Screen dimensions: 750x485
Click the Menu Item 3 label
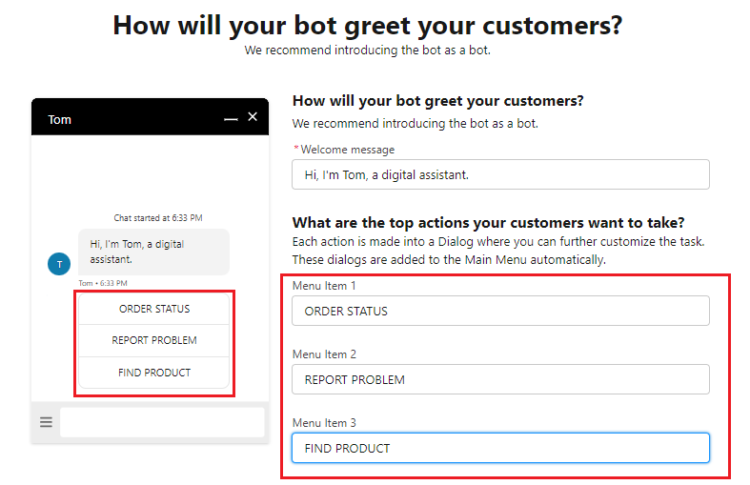coord(324,423)
